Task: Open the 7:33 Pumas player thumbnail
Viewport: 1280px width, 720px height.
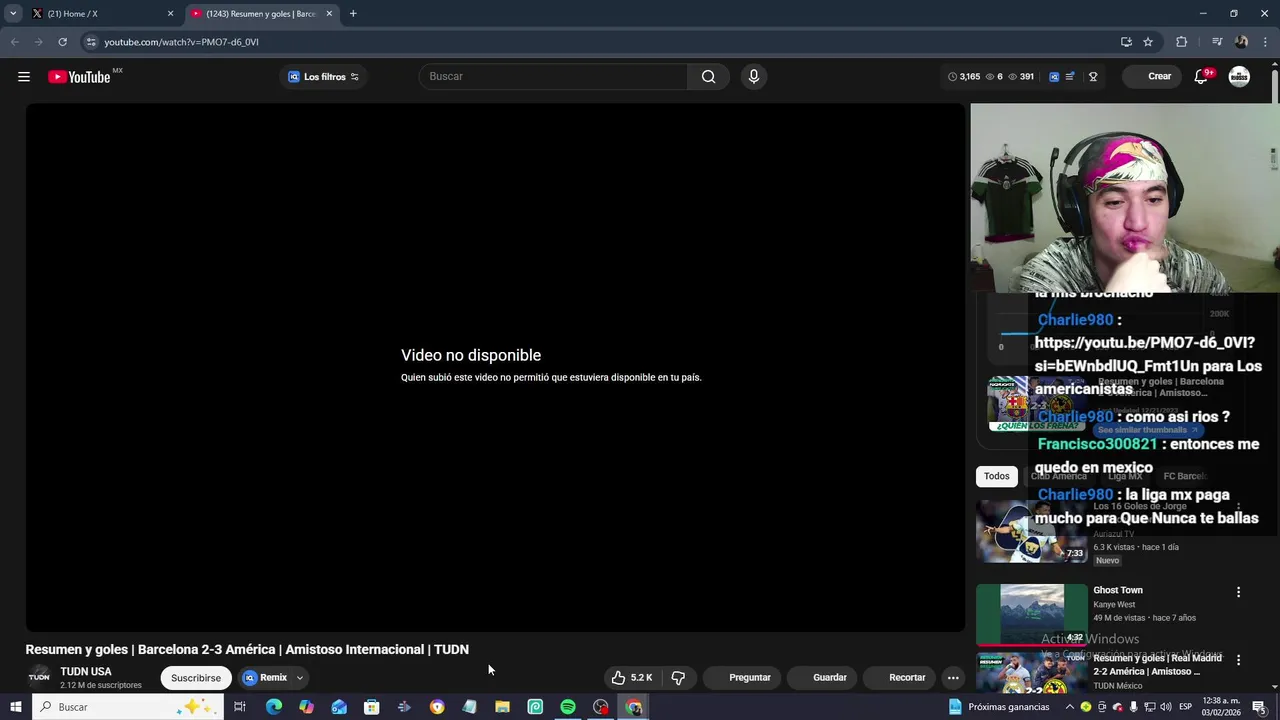Action: pos(1032,531)
